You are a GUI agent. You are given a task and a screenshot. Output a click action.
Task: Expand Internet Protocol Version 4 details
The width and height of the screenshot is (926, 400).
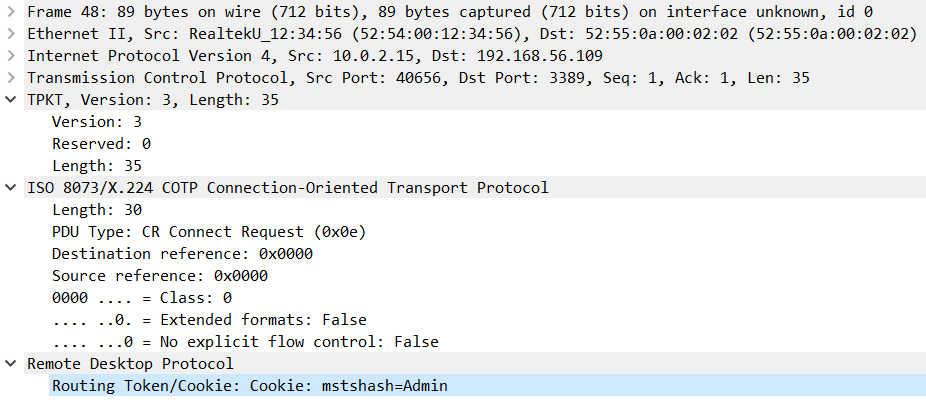pyautogui.click(x=11, y=56)
